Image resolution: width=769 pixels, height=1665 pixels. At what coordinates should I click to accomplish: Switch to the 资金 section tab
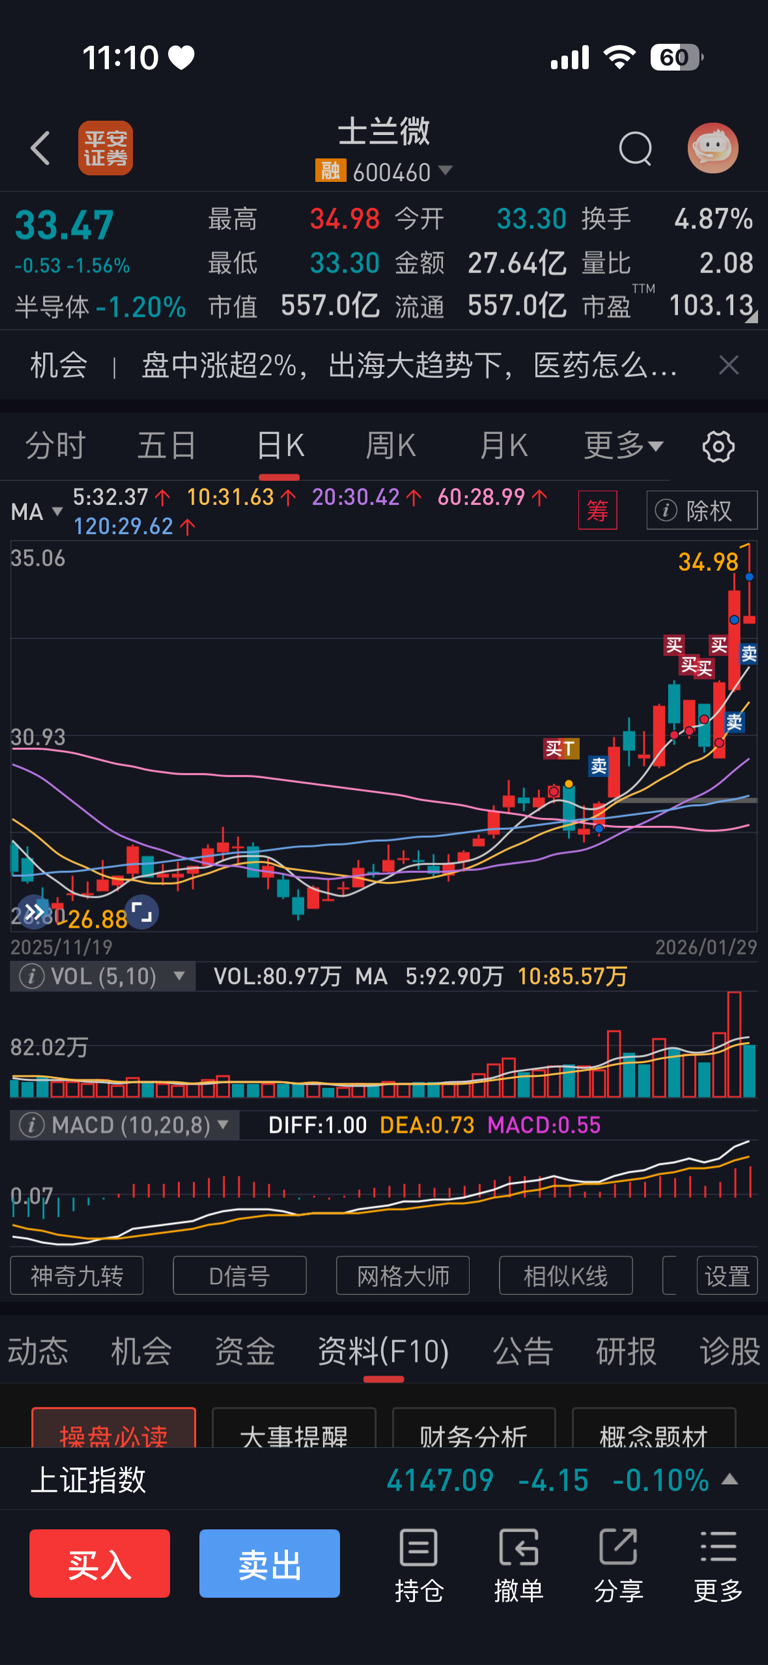[245, 1352]
